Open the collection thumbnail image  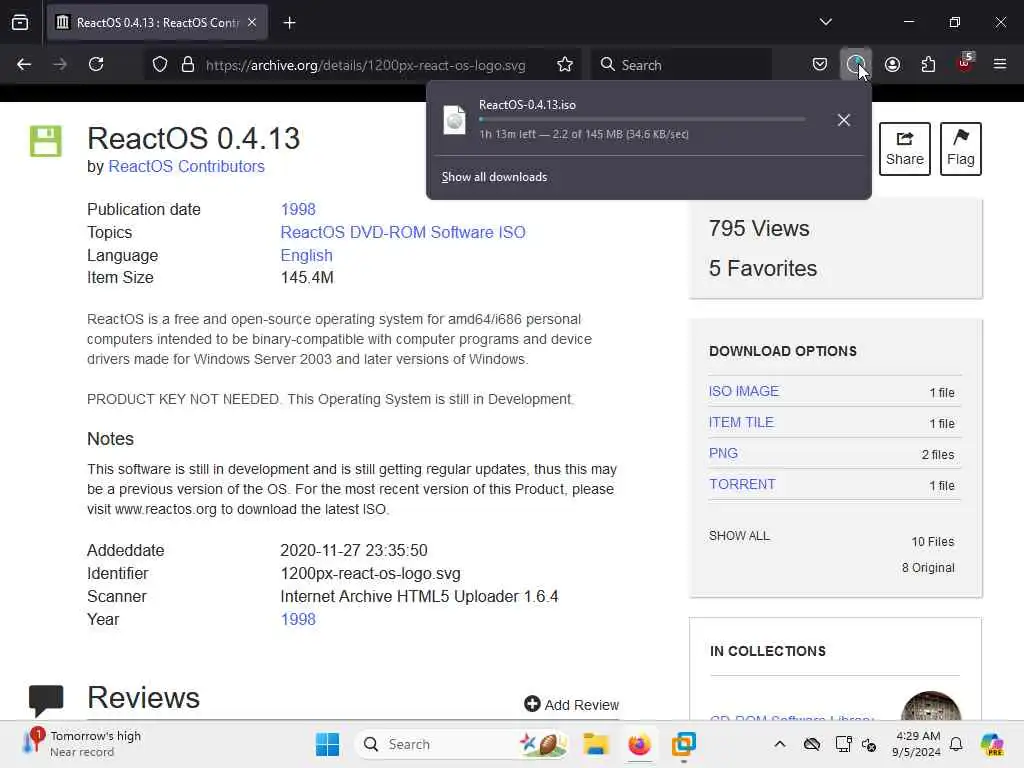tap(931, 707)
